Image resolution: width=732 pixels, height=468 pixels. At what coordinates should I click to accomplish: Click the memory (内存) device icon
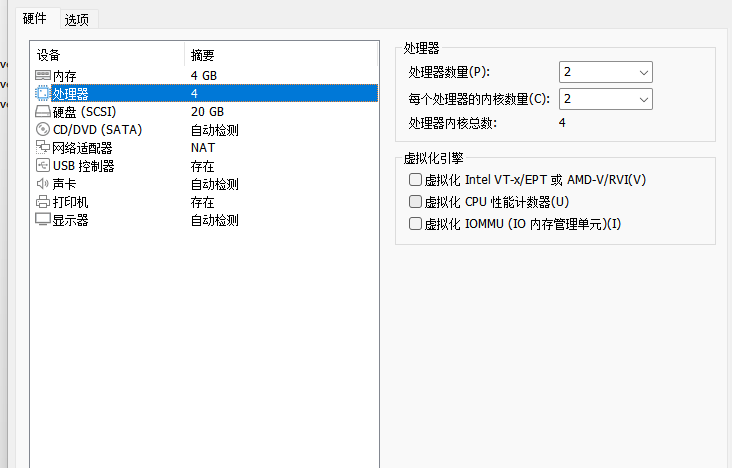pyautogui.click(x=43, y=75)
